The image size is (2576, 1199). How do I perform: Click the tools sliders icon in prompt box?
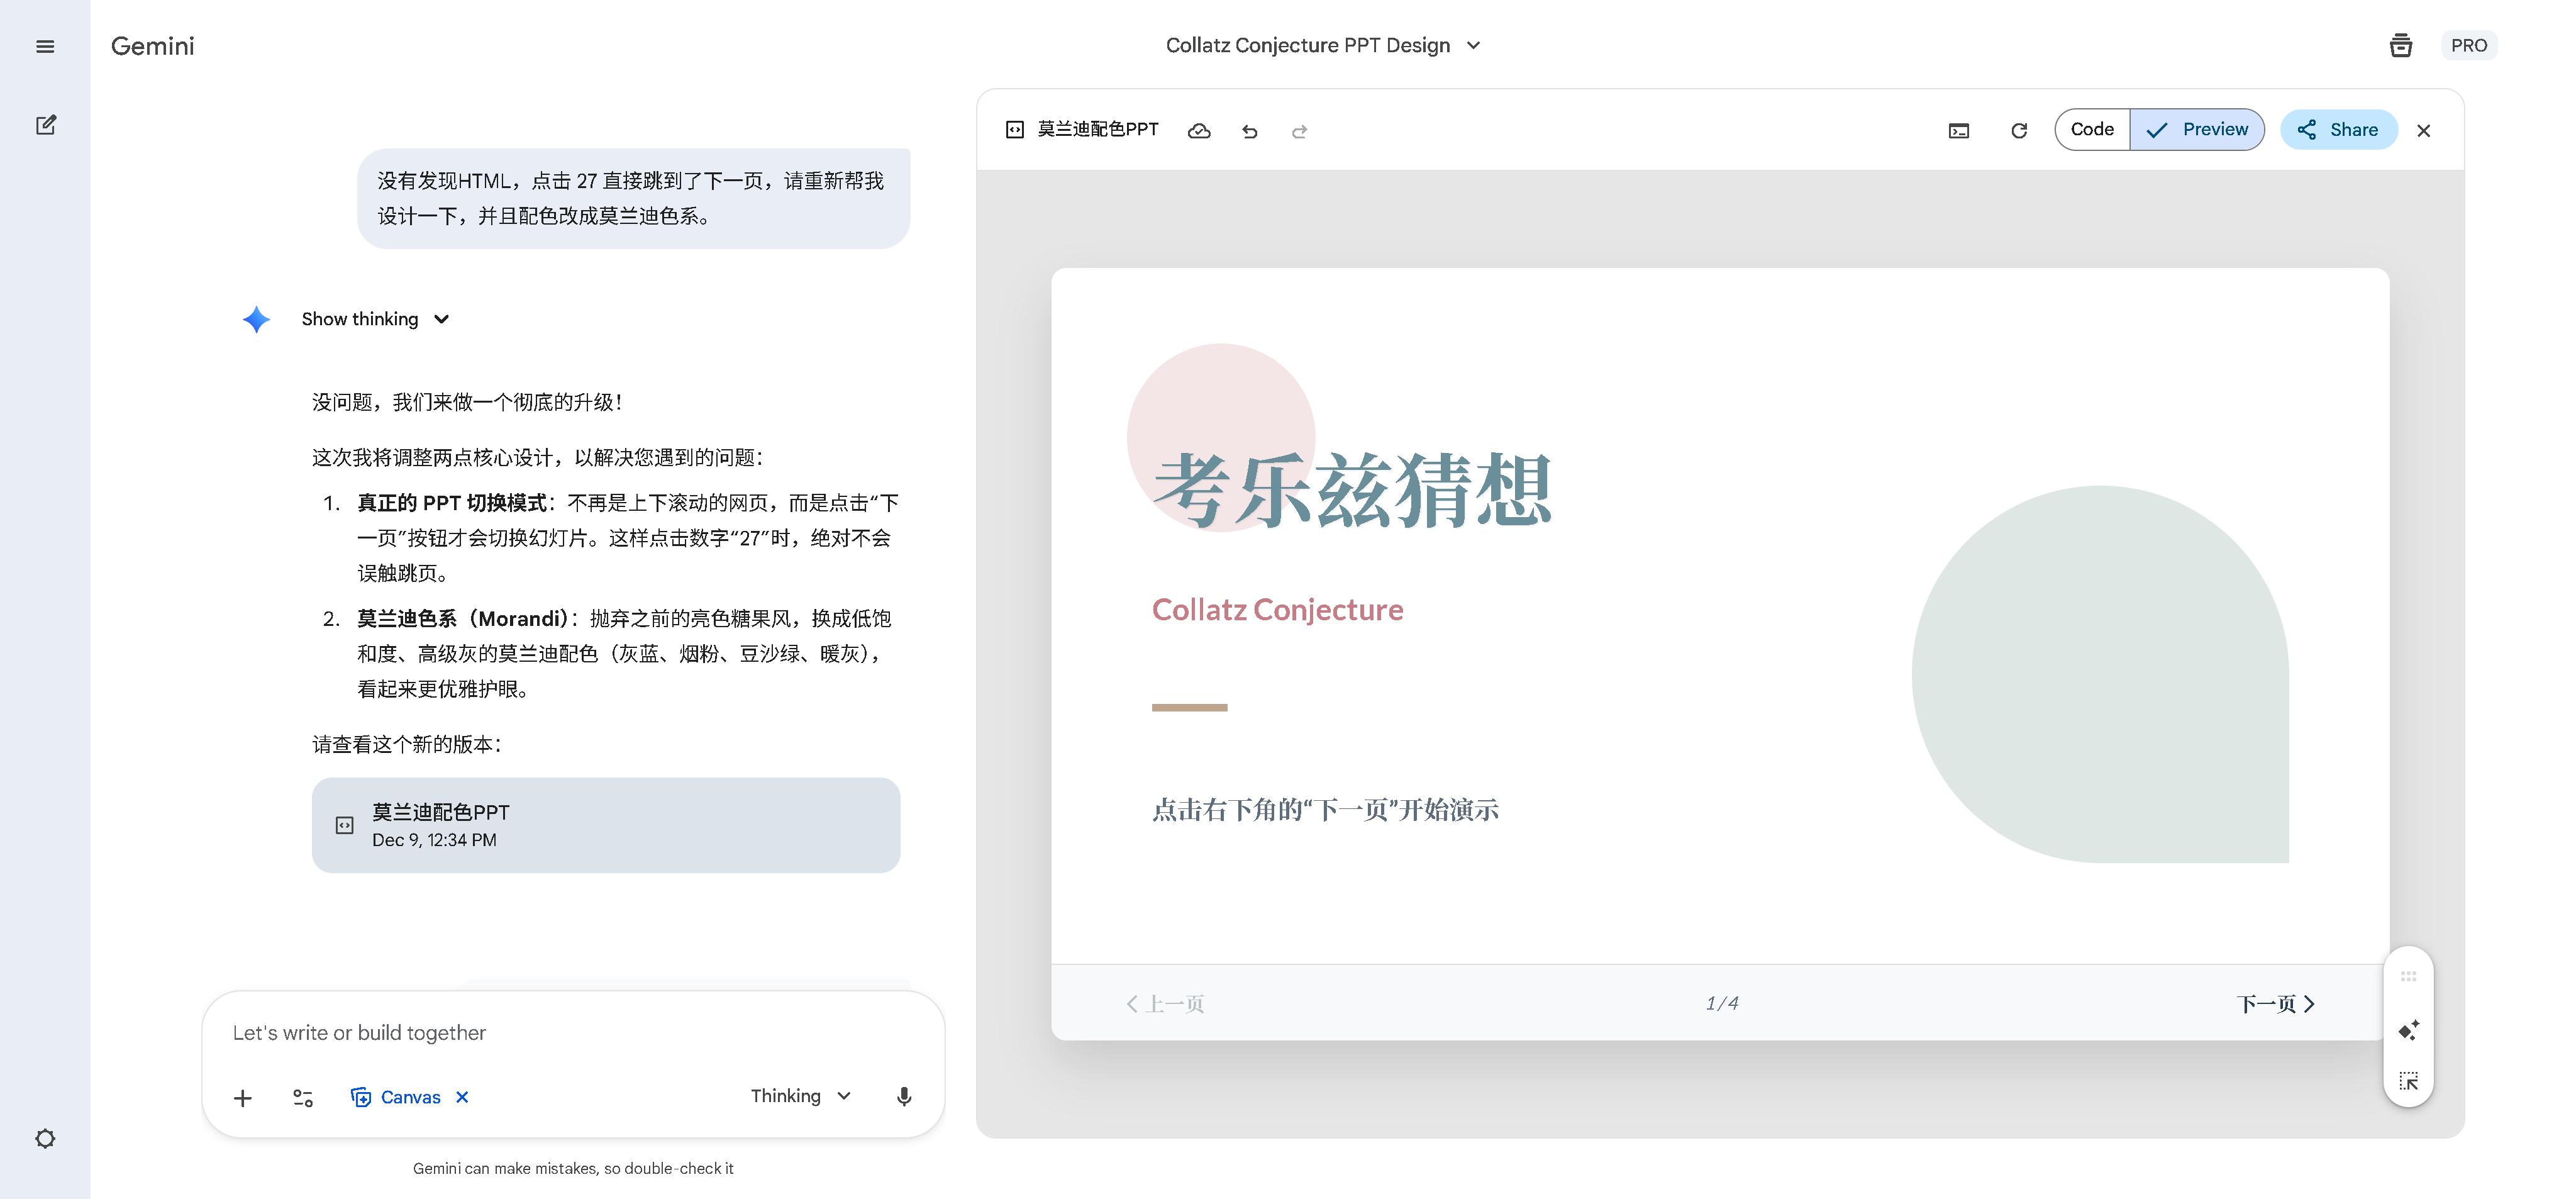(302, 1097)
